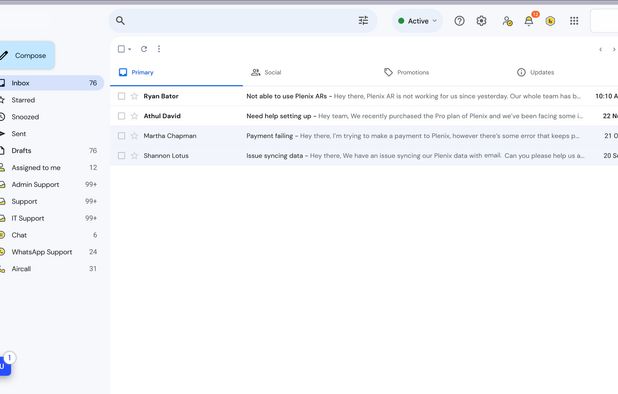Star the Shannon Lotus email
This screenshot has height=394, width=618.
click(x=134, y=156)
